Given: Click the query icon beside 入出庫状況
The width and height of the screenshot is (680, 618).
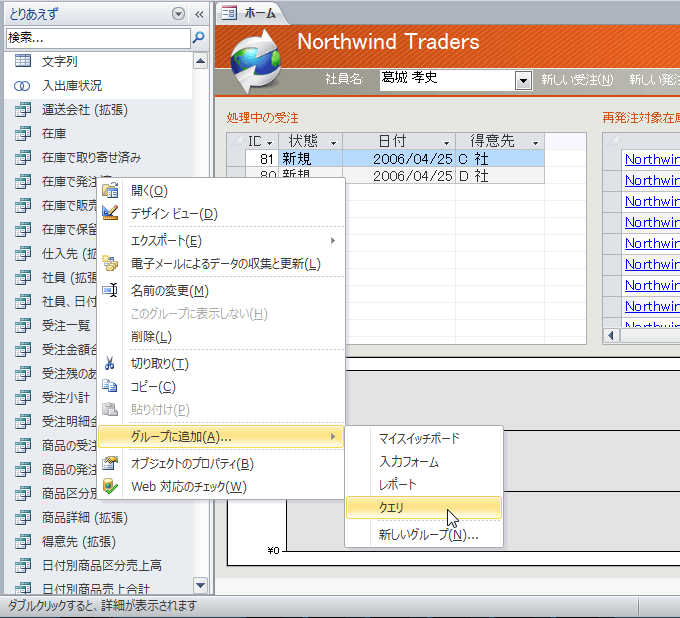Looking at the screenshot, I should [x=22, y=86].
